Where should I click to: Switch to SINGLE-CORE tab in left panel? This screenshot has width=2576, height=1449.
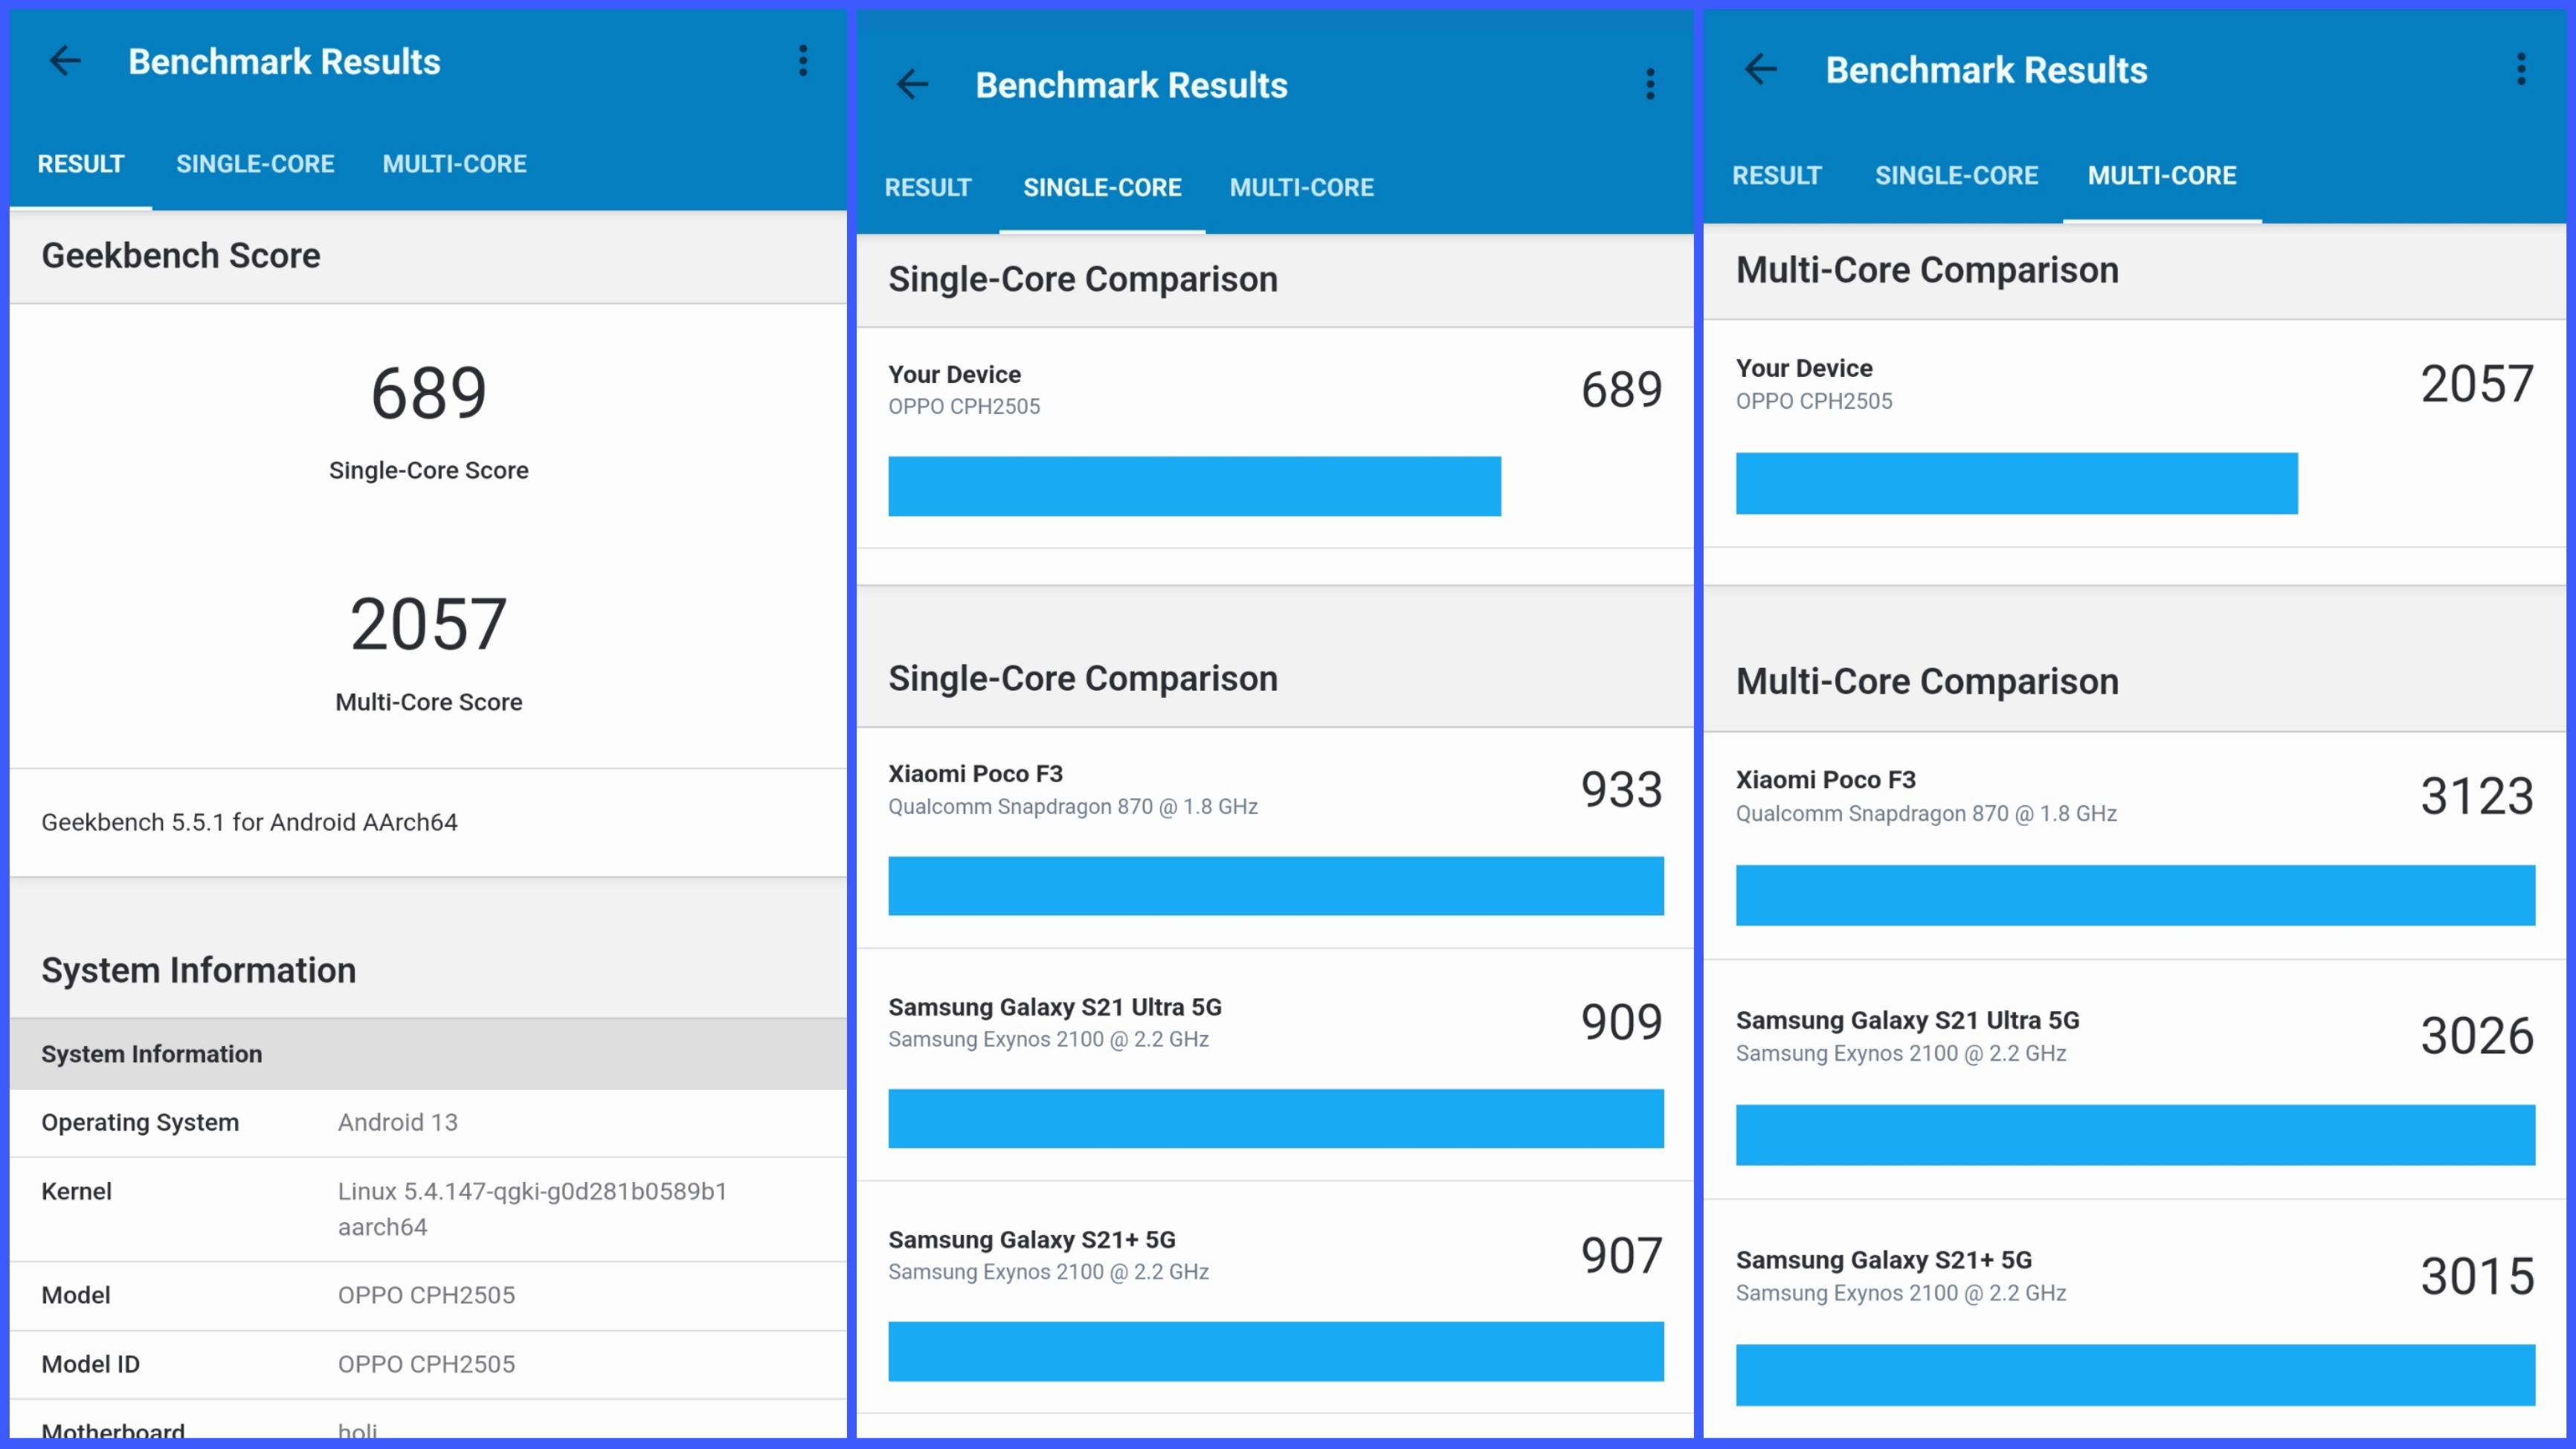point(255,164)
